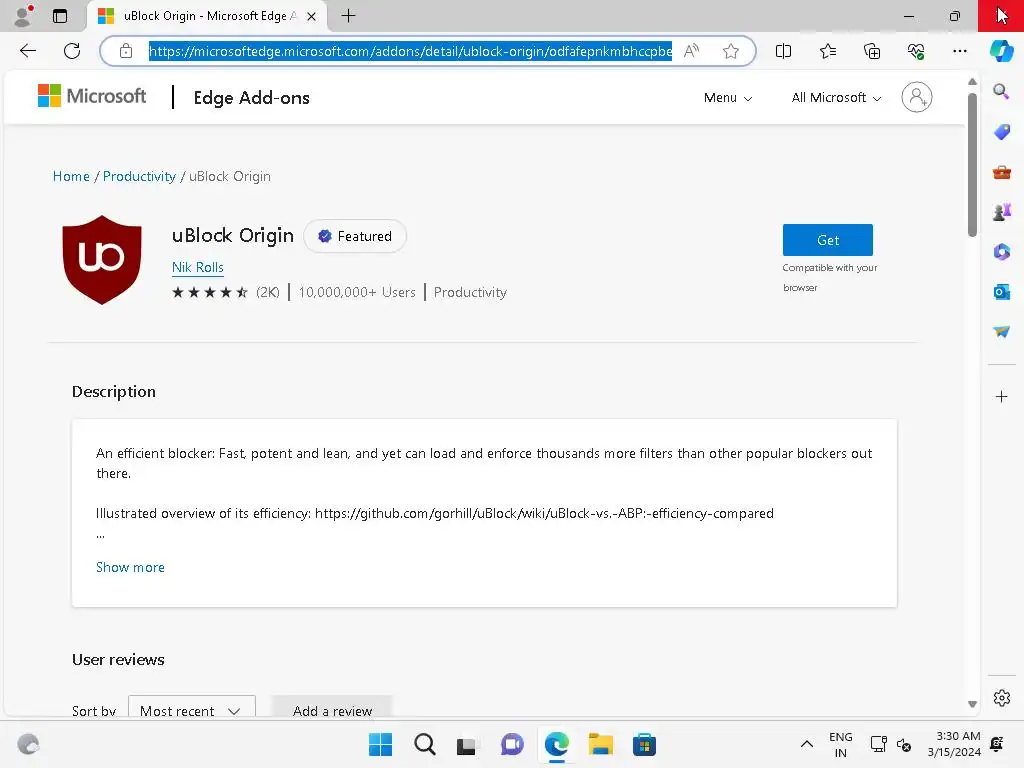This screenshot has width=1024, height=768.
Task: Reload the current page
Action: click(x=72, y=51)
